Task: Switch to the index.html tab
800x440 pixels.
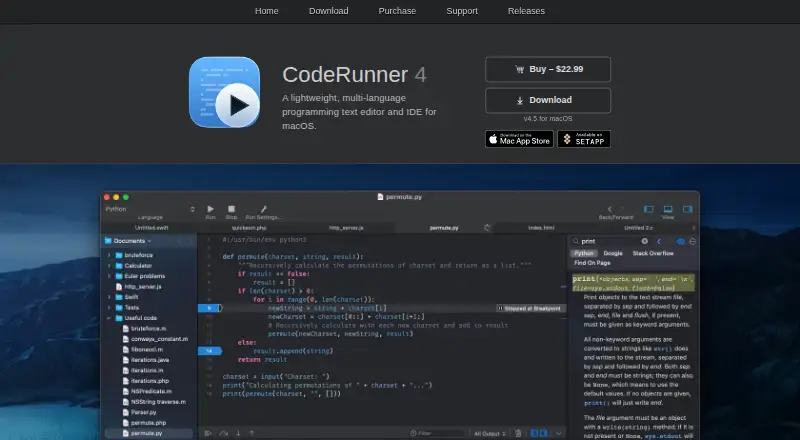Action: coord(541,228)
